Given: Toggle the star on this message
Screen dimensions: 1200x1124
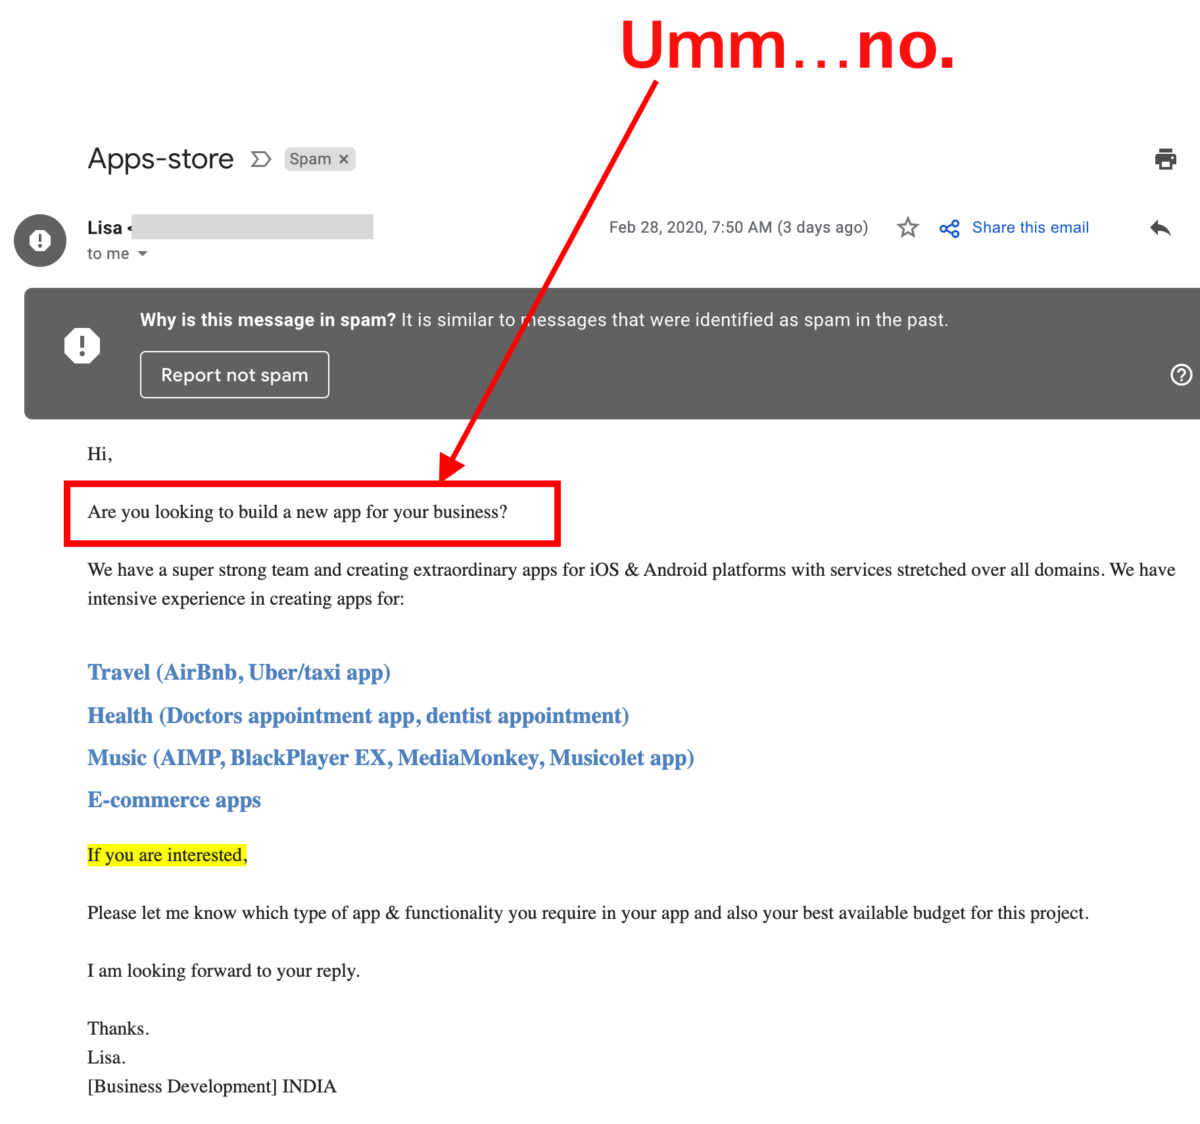Looking at the screenshot, I should [907, 227].
